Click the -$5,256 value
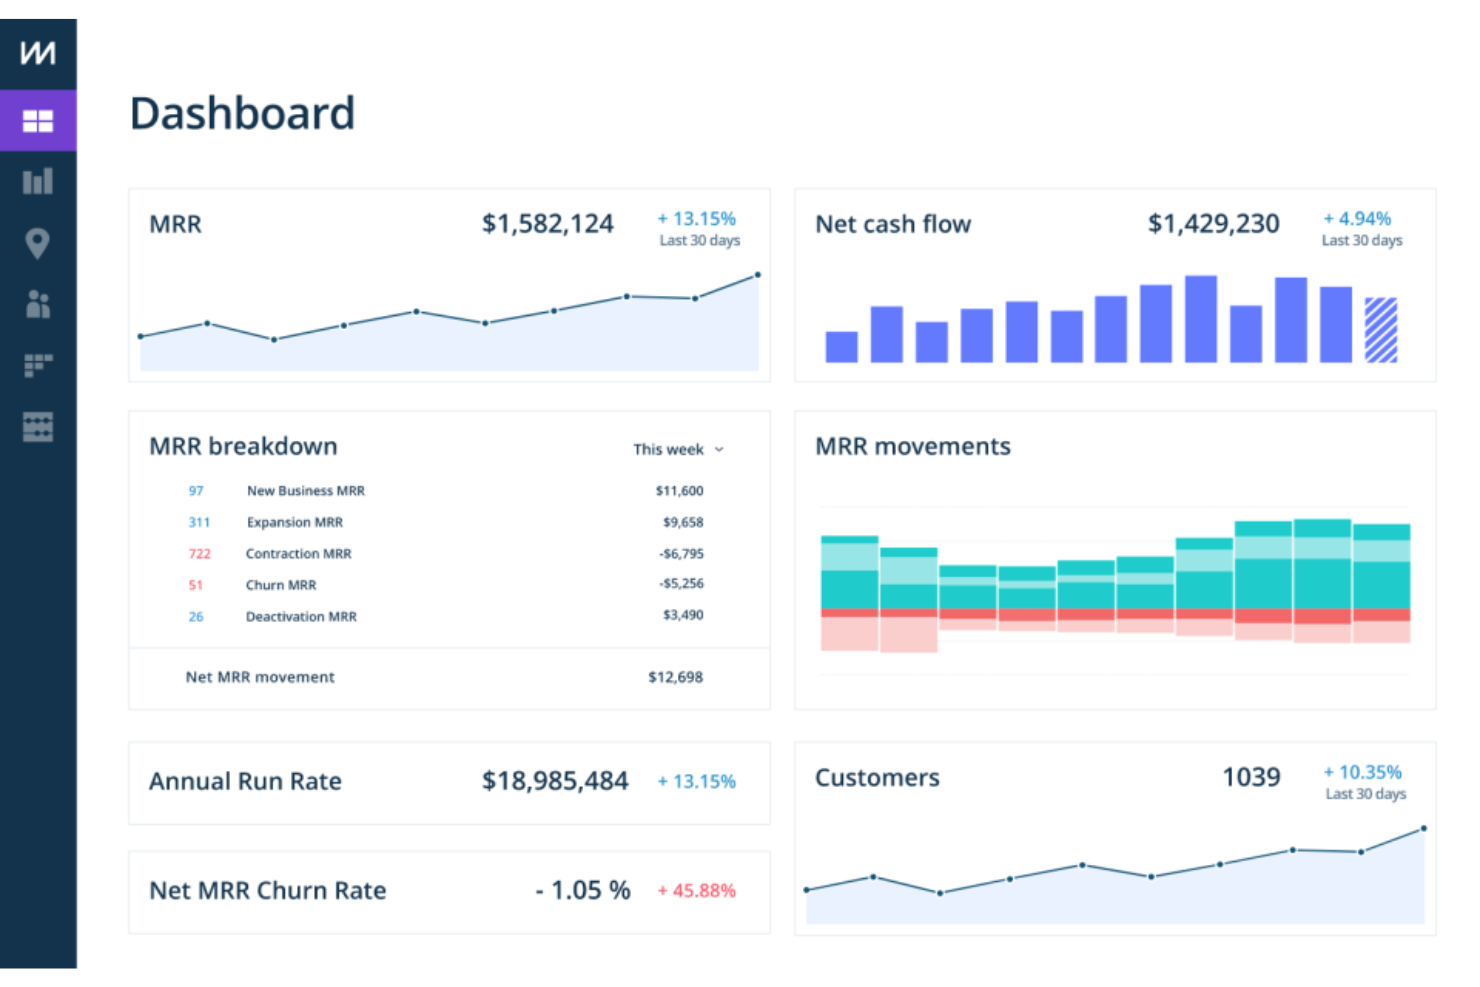This screenshot has height=987, width=1480. [x=681, y=583]
